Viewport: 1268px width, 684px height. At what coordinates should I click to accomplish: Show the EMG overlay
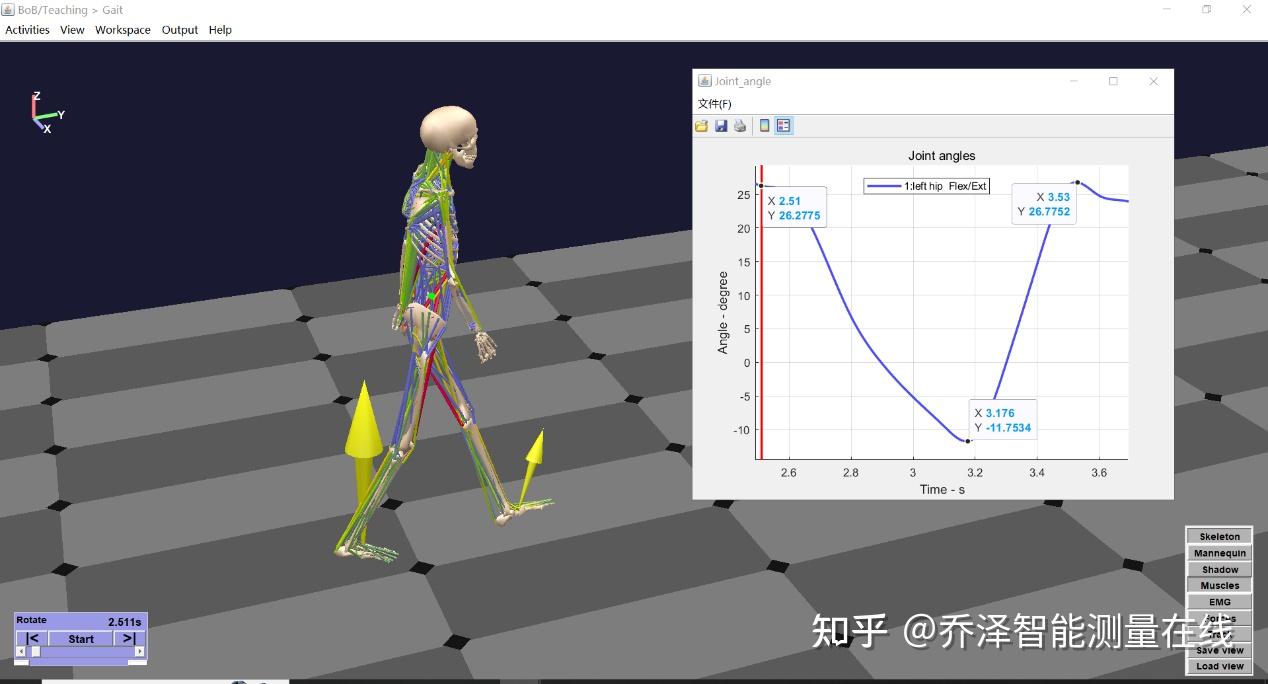tap(1218, 601)
